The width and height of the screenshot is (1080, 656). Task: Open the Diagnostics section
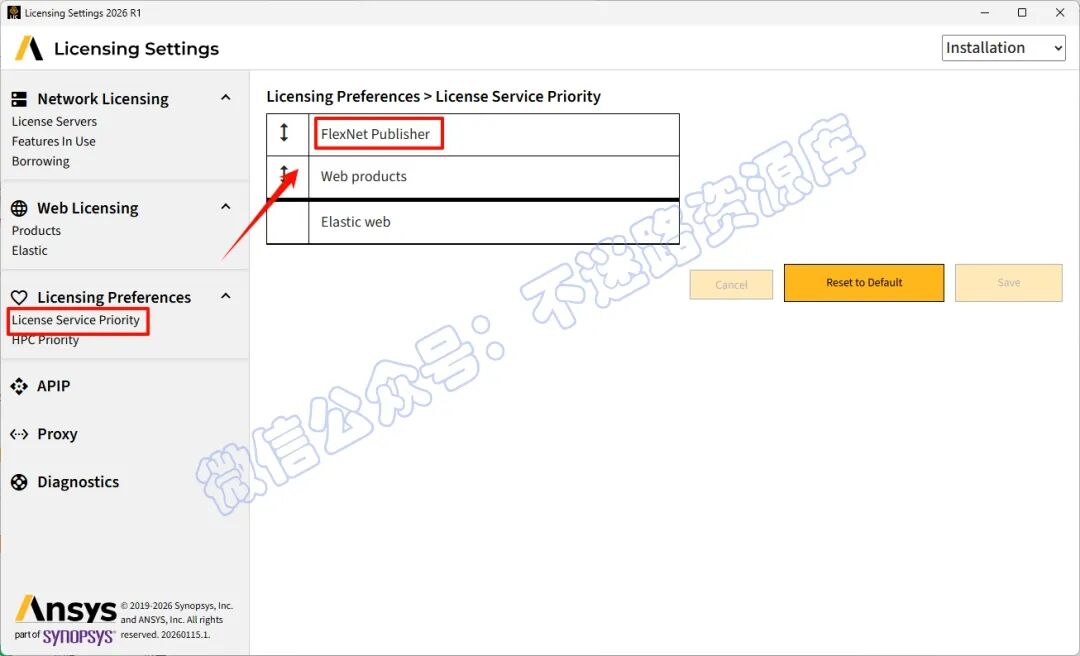click(x=78, y=482)
